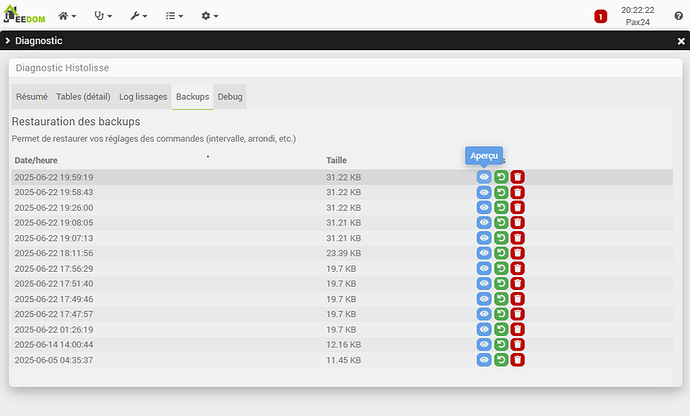
Task: Preview the 17:49:46 backup
Action: coord(484,299)
